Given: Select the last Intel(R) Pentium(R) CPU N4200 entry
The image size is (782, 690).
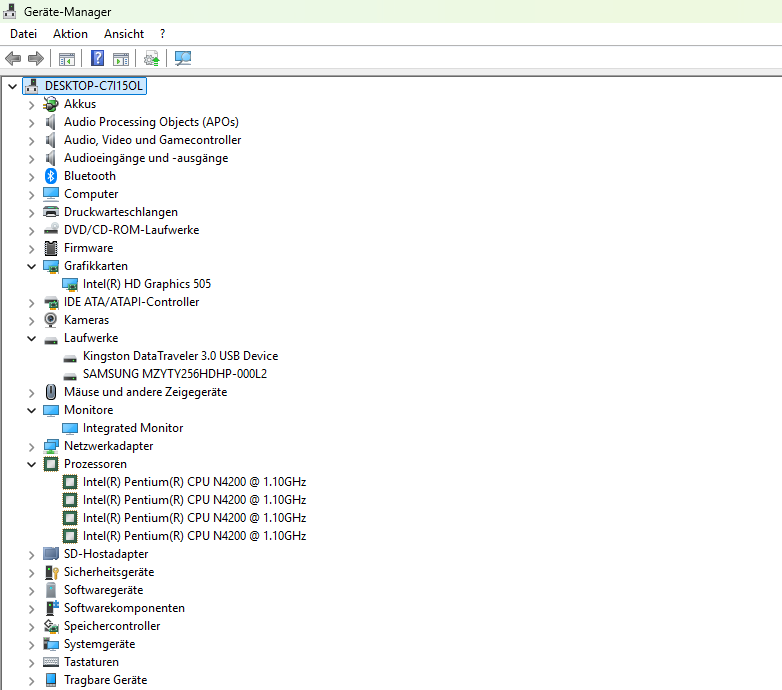Looking at the screenshot, I should tap(194, 536).
